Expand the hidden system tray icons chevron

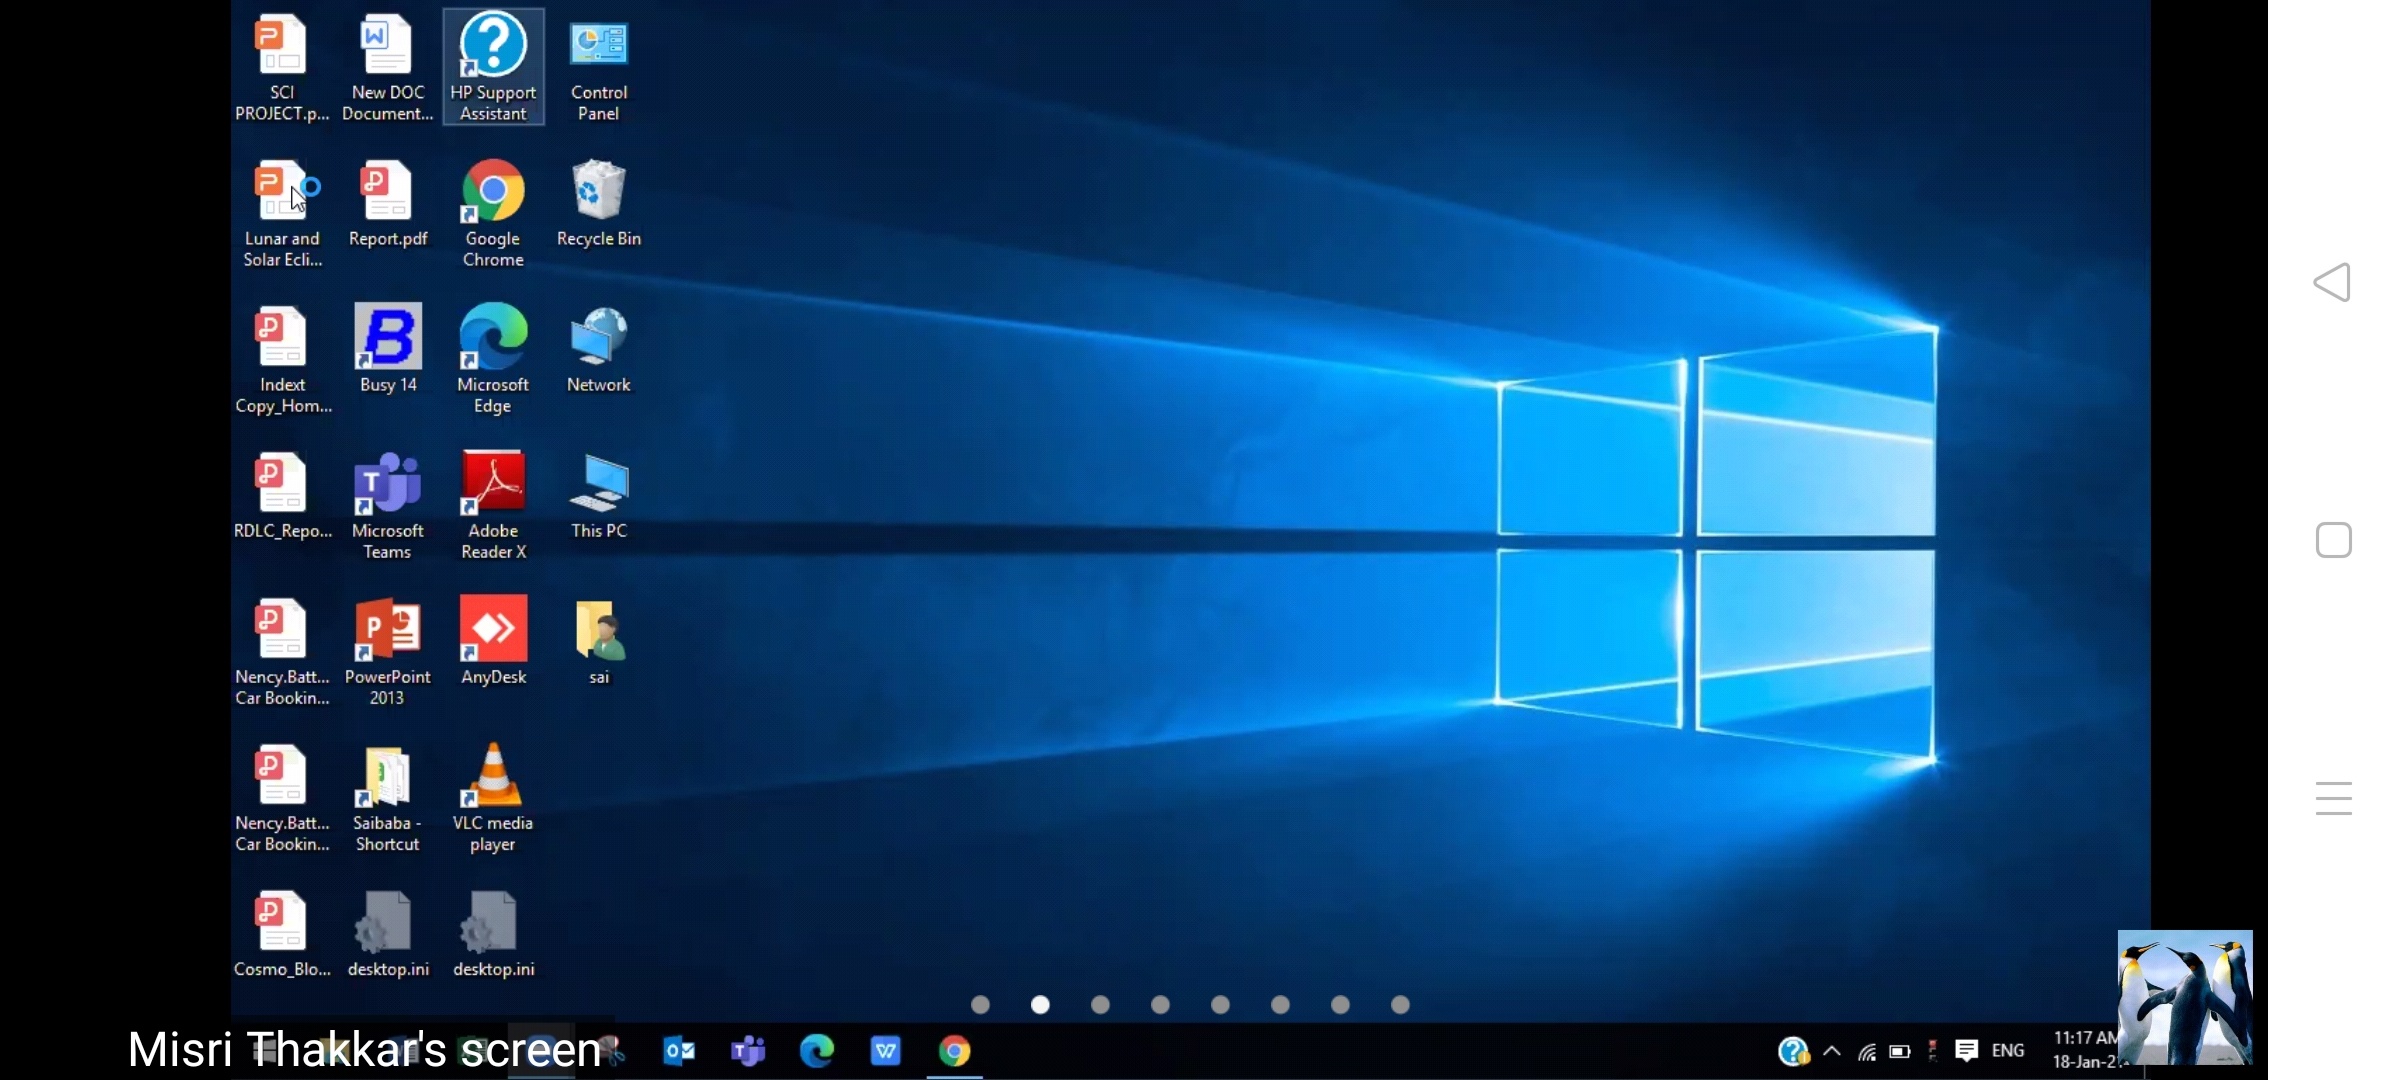(1832, 1051)
